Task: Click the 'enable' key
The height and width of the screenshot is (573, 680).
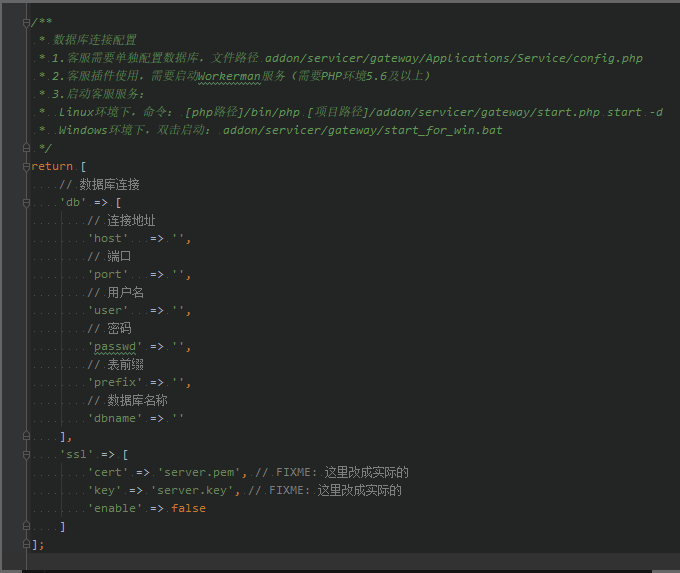Action: pos(115,508)
